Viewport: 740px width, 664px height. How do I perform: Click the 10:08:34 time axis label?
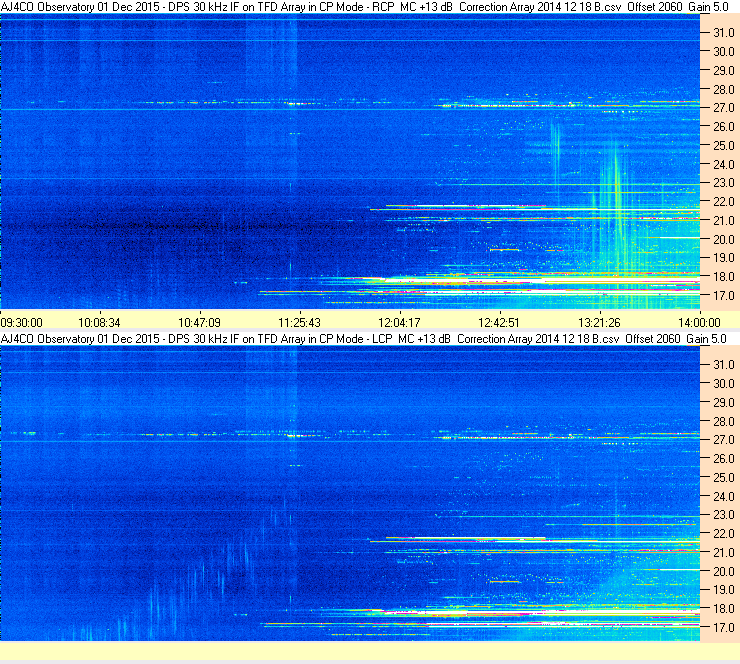(x=99, y=323)
